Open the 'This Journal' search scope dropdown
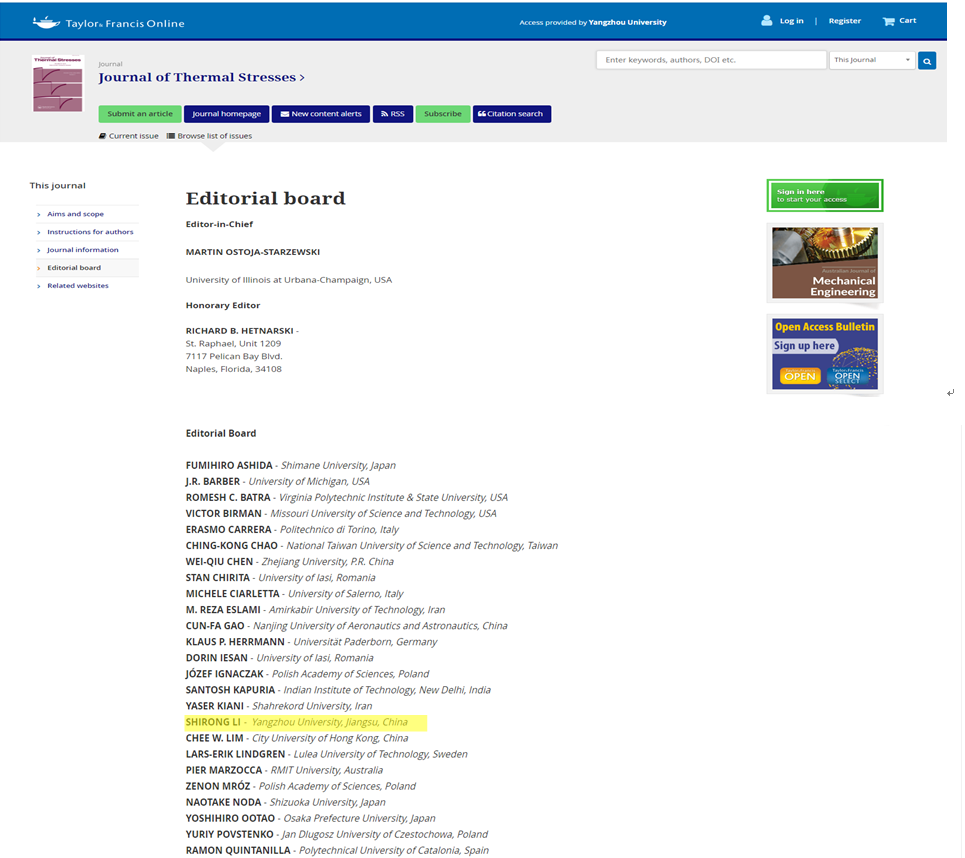This screenshot has width=965, height=858. (x=872, y=60)
